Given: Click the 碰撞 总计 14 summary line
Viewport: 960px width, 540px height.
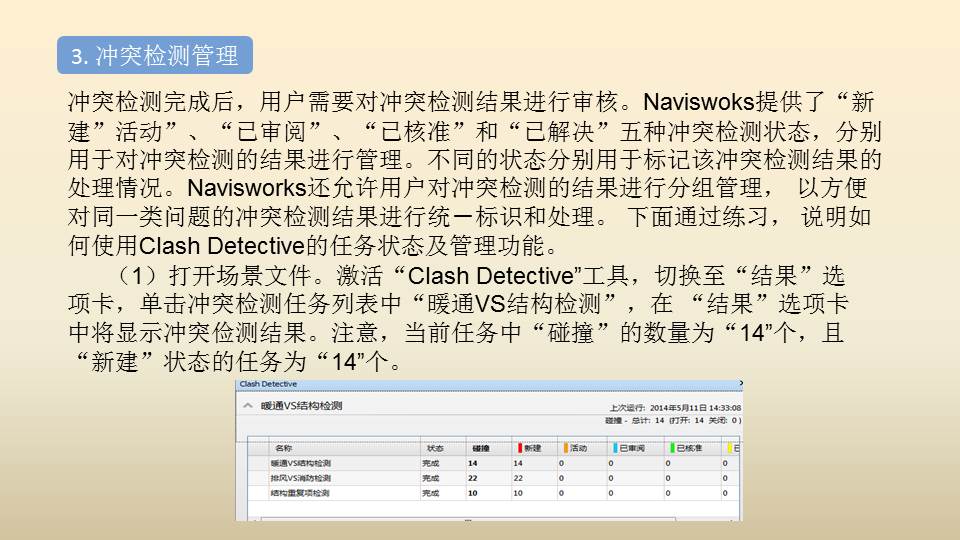Looking at the screenshot, I should click(673, 421).
